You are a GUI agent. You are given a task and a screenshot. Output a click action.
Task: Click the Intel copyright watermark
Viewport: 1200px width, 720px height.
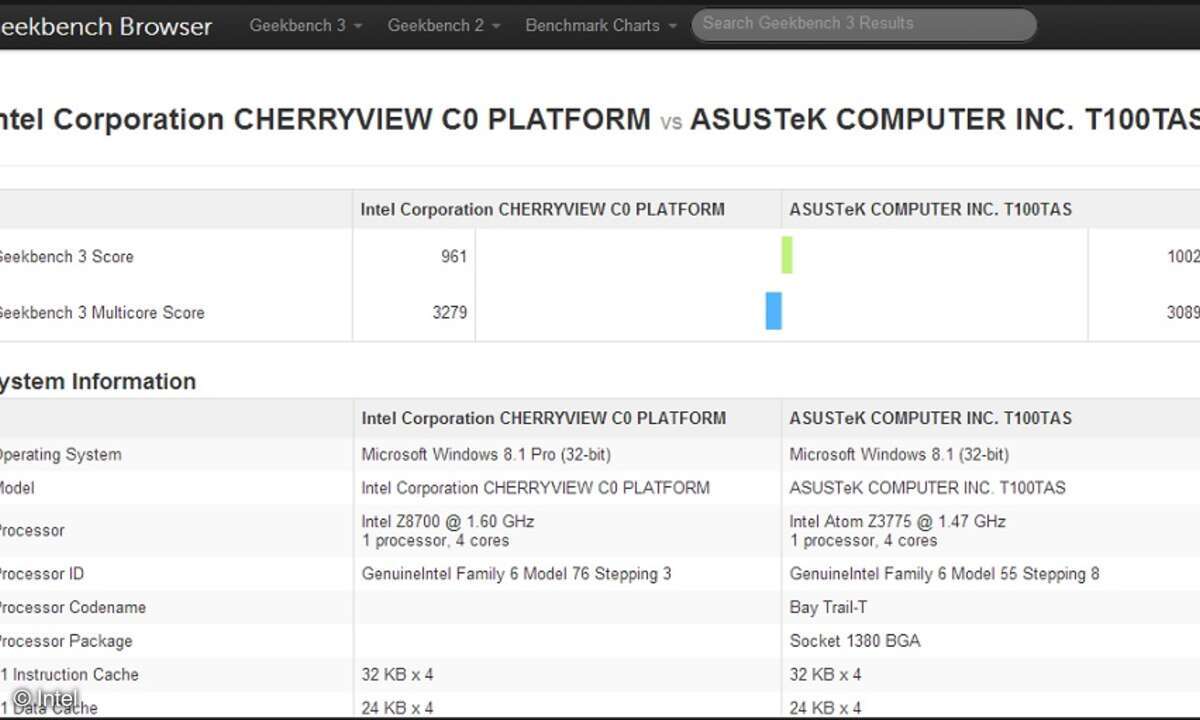(x=45, y=698)
